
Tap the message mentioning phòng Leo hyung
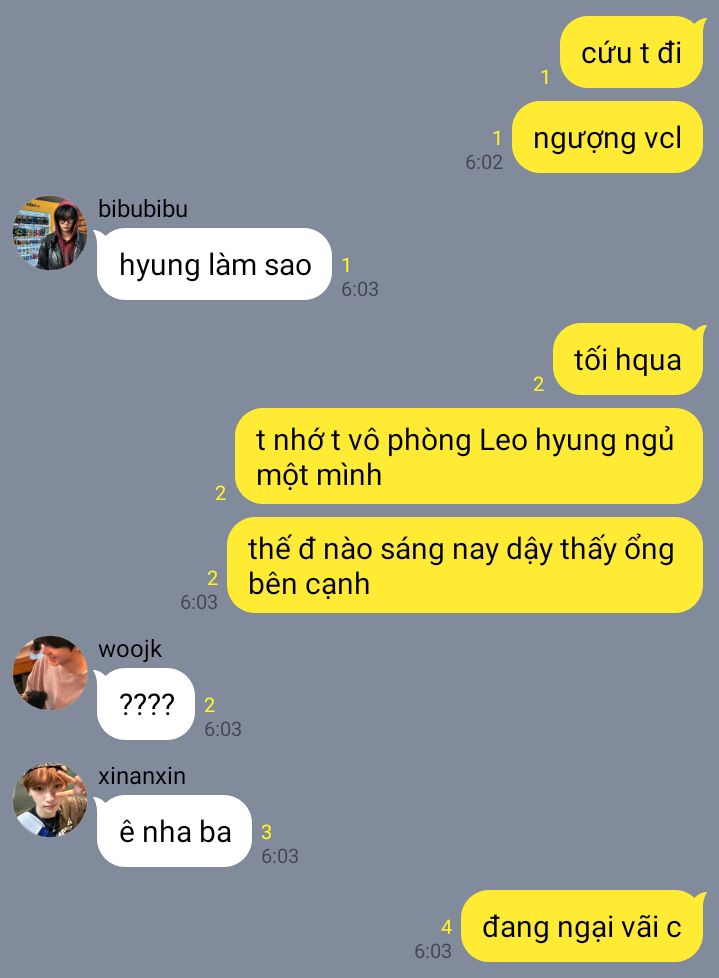[469, 457]
